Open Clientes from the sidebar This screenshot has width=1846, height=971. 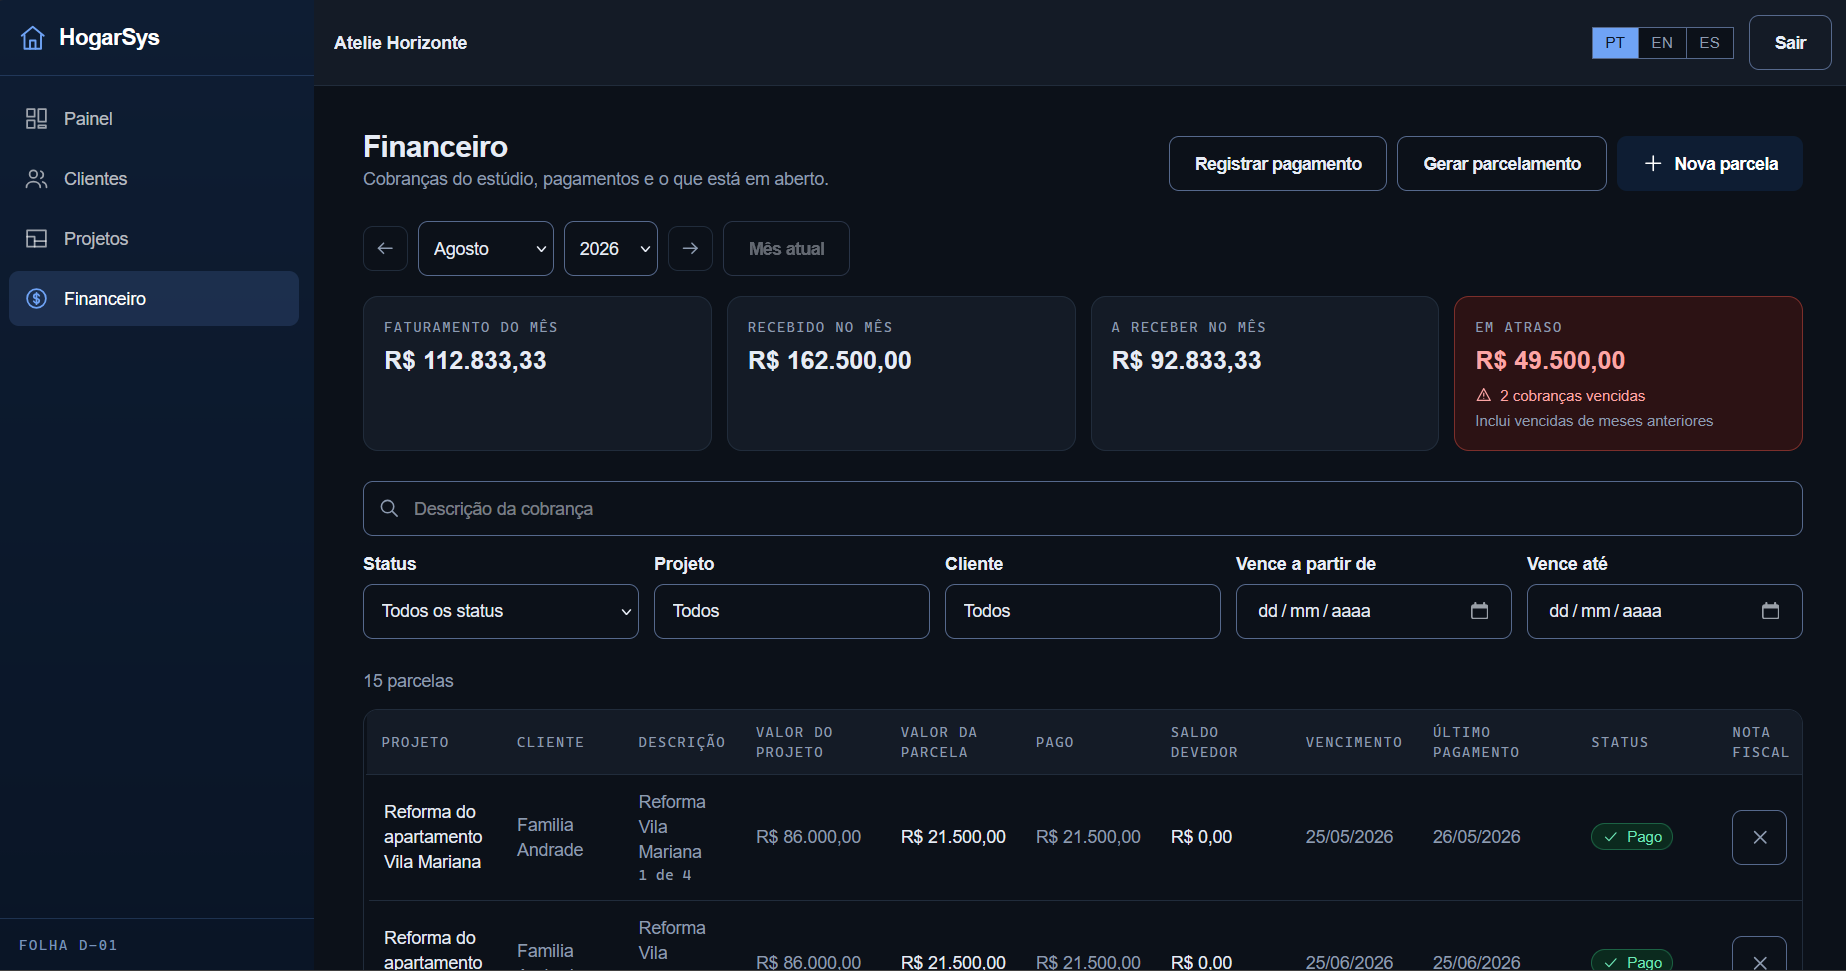pyautogui.click(x=154, y=179)
